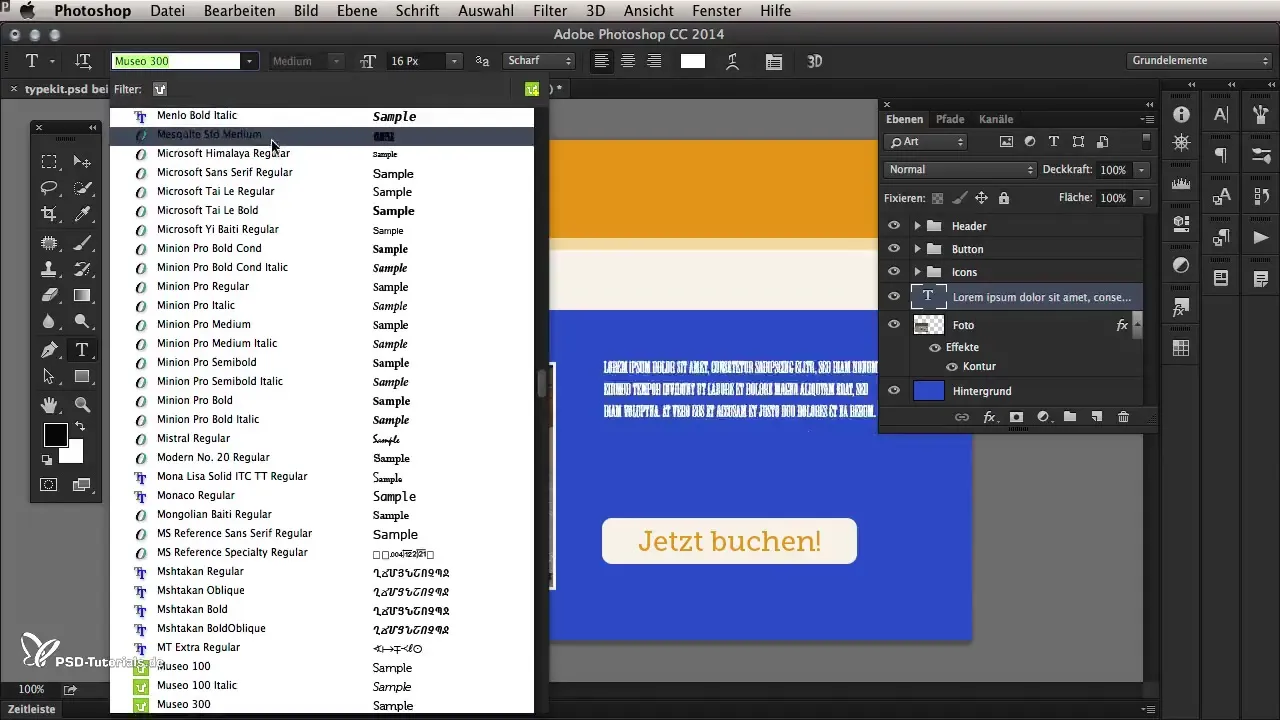
Task: Create a new layer group
Action: [x=1070, y=417]
